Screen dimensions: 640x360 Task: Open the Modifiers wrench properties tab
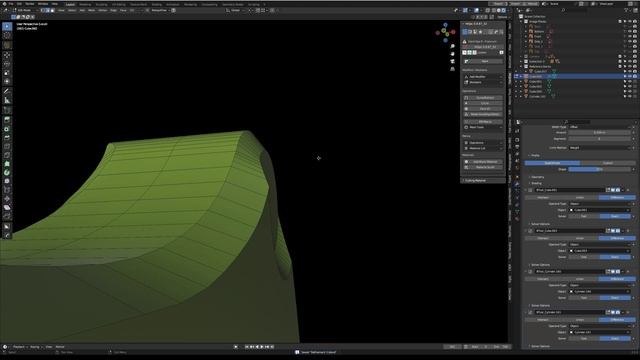[x=517, y=184]
